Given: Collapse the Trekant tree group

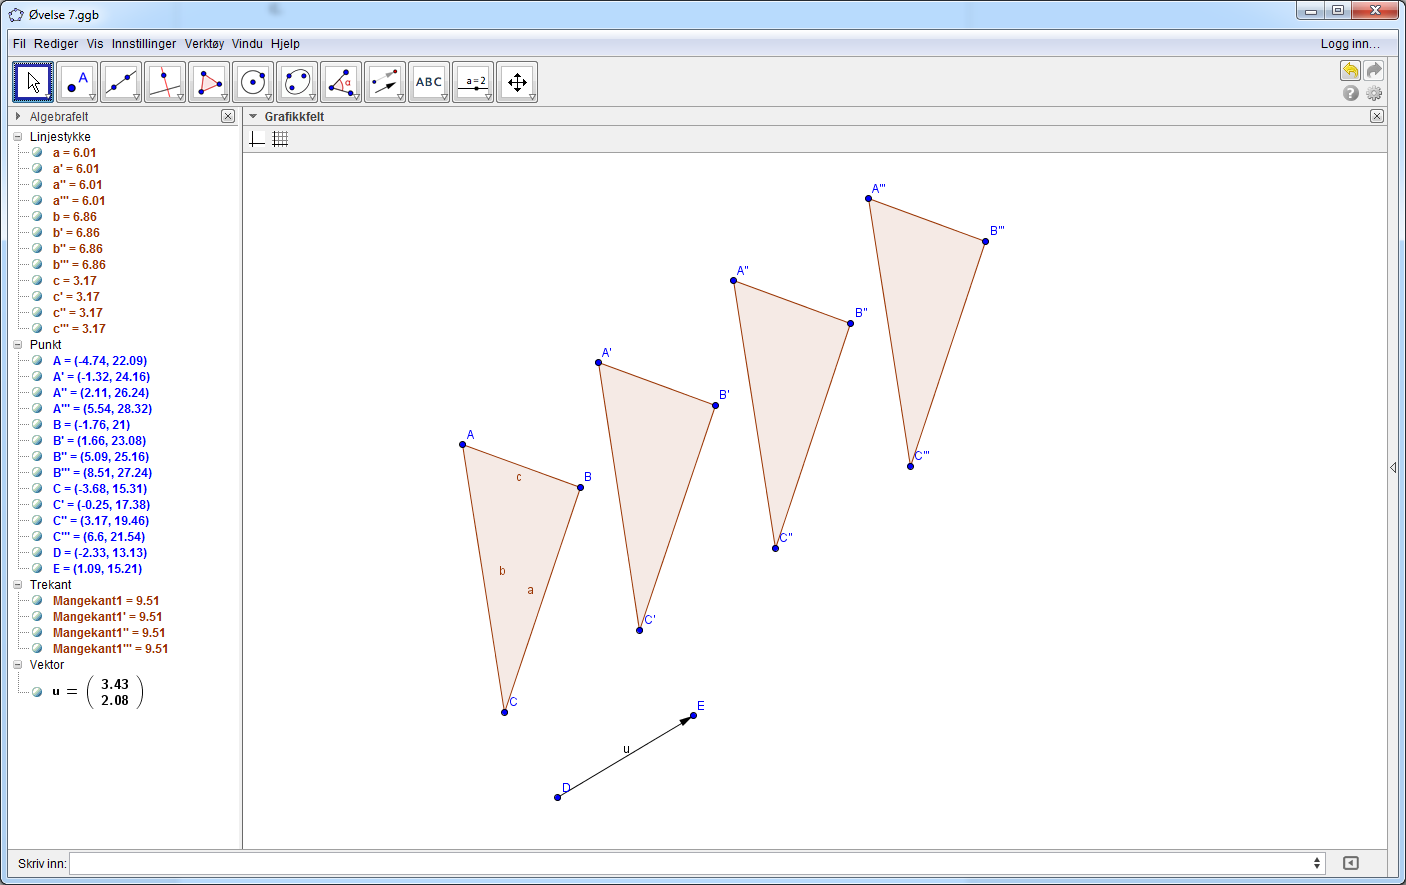Looking at the screenshot, I should 17,585.
